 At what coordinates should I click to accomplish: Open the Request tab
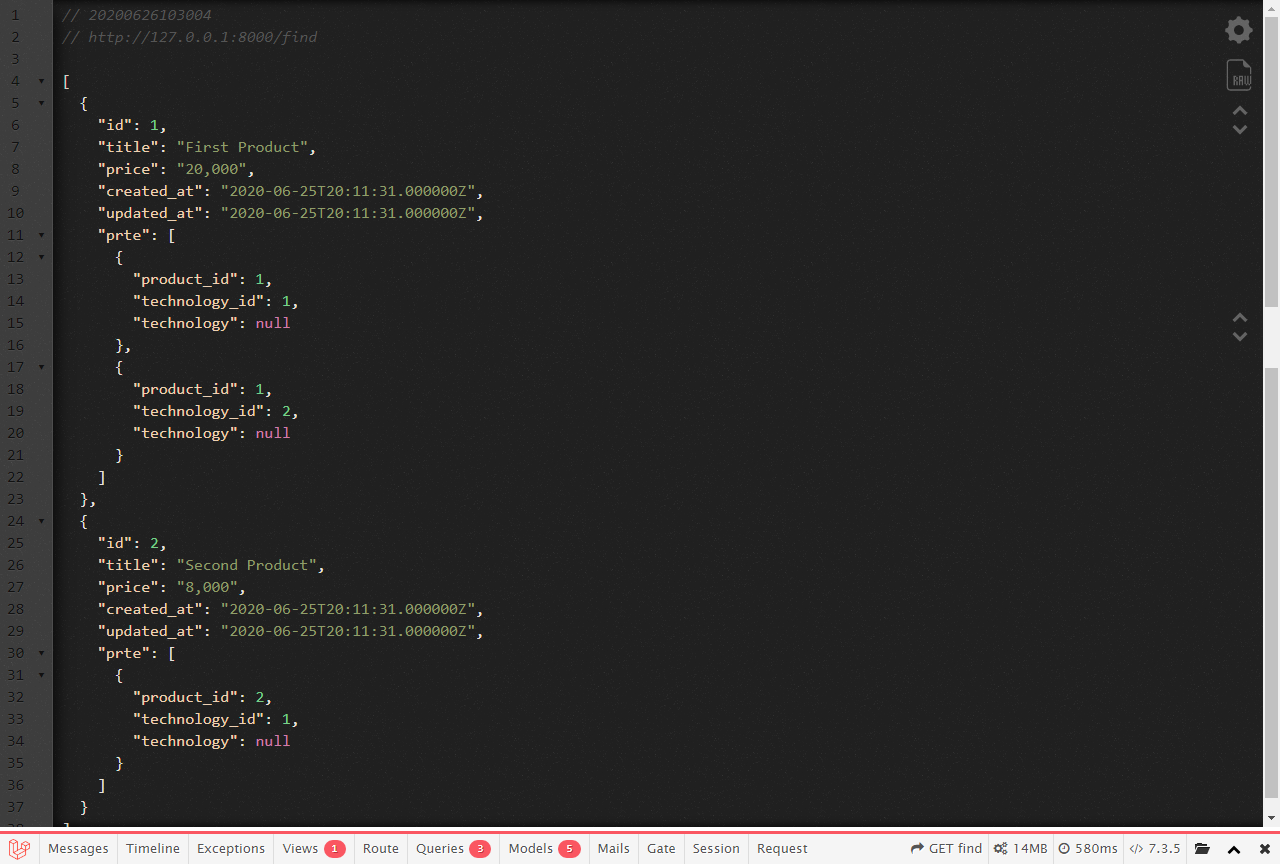click(x=782, y=849)
